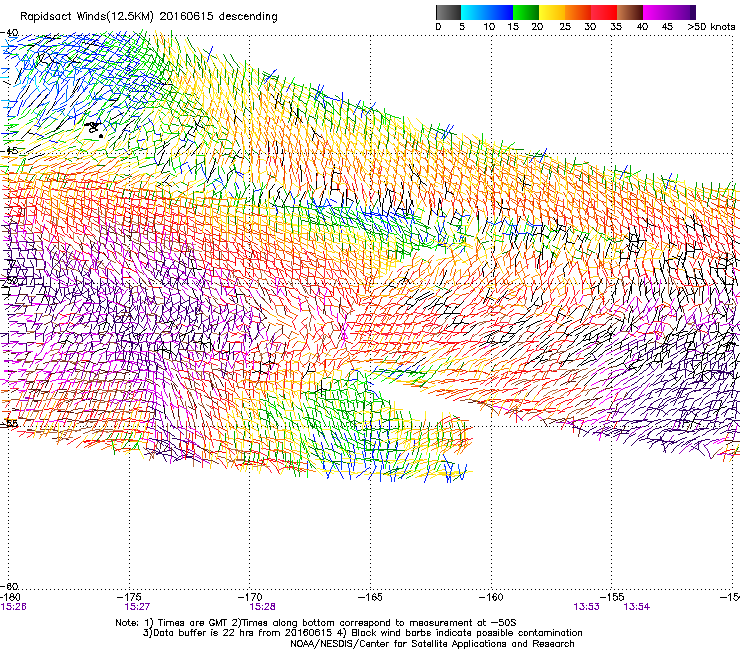
Task: Click the "35" legend scale label
Action: [x=616, y=27]
